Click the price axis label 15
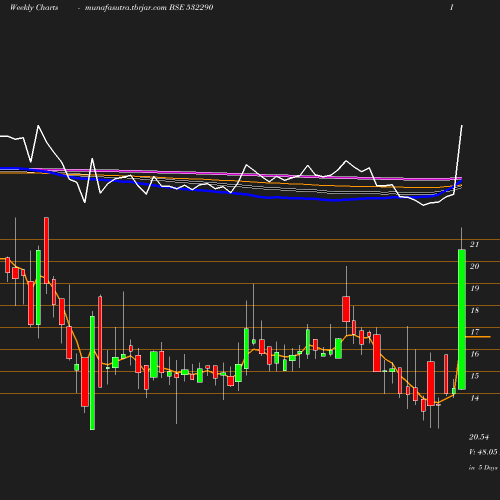Screen dimensions: 500x500 point(475,376)
